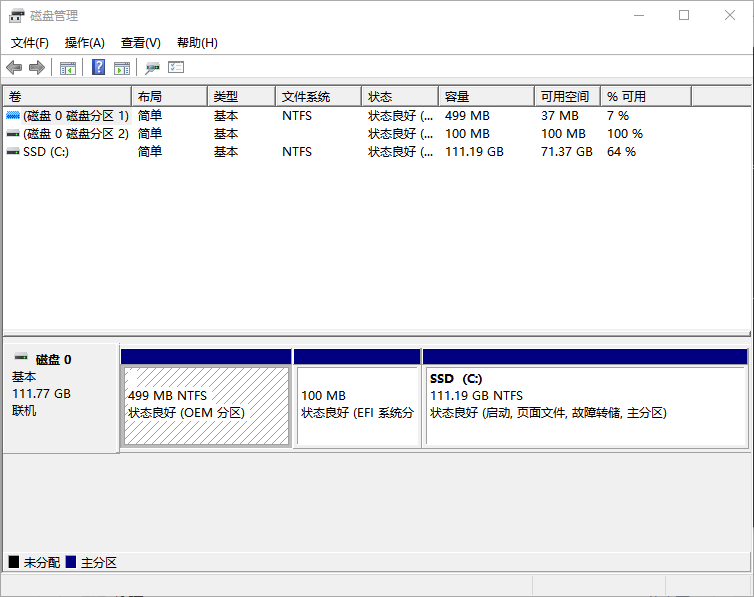
Task: Click the rescan/connect disk toolbar icon
Action: tap(152, 68)
